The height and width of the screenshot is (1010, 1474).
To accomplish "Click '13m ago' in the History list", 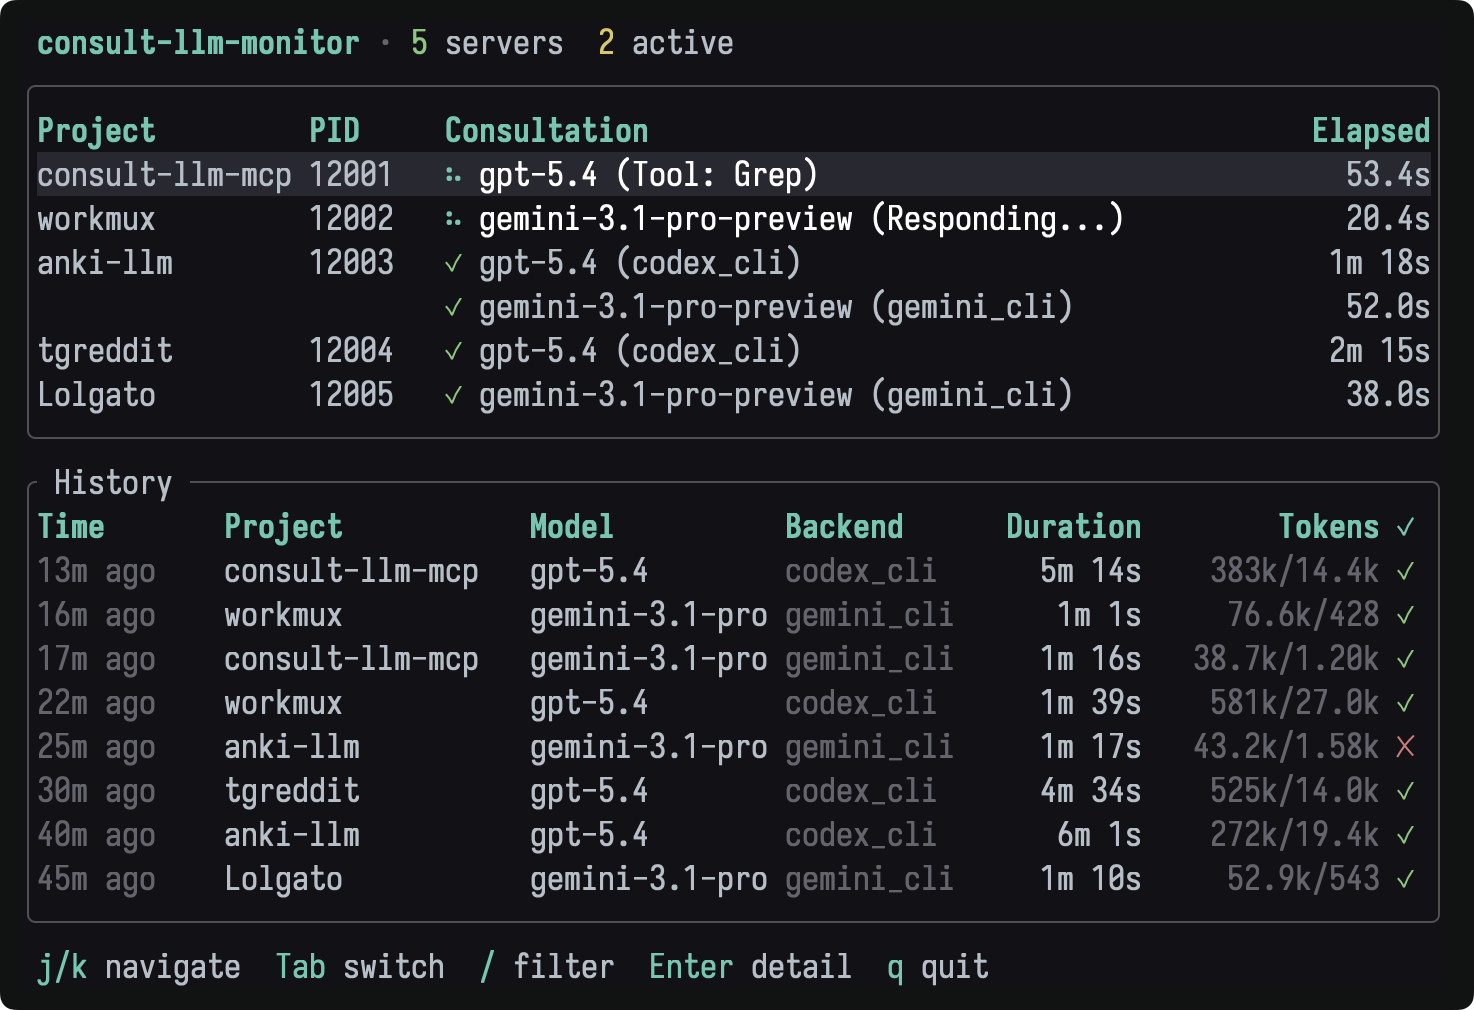I will (96, 571).
